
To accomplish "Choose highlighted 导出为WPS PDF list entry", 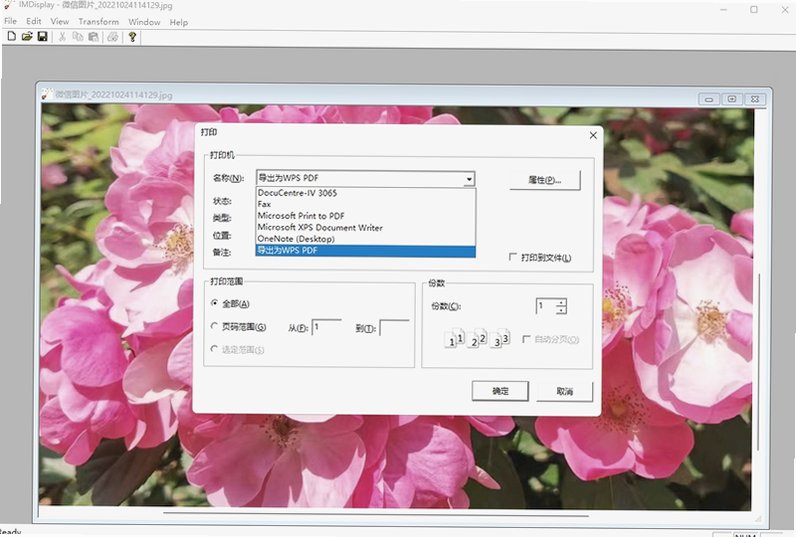I will (x=366, y=251).
